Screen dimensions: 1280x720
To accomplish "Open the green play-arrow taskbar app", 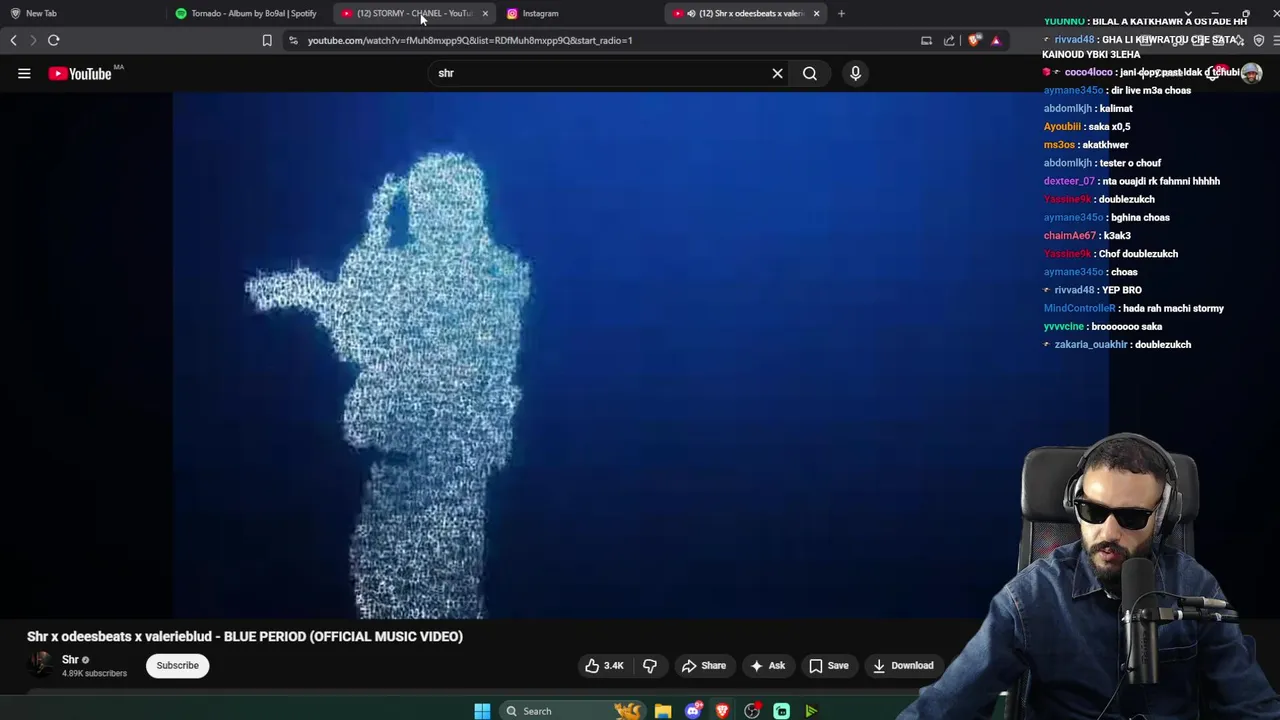I will pos(811,711).
